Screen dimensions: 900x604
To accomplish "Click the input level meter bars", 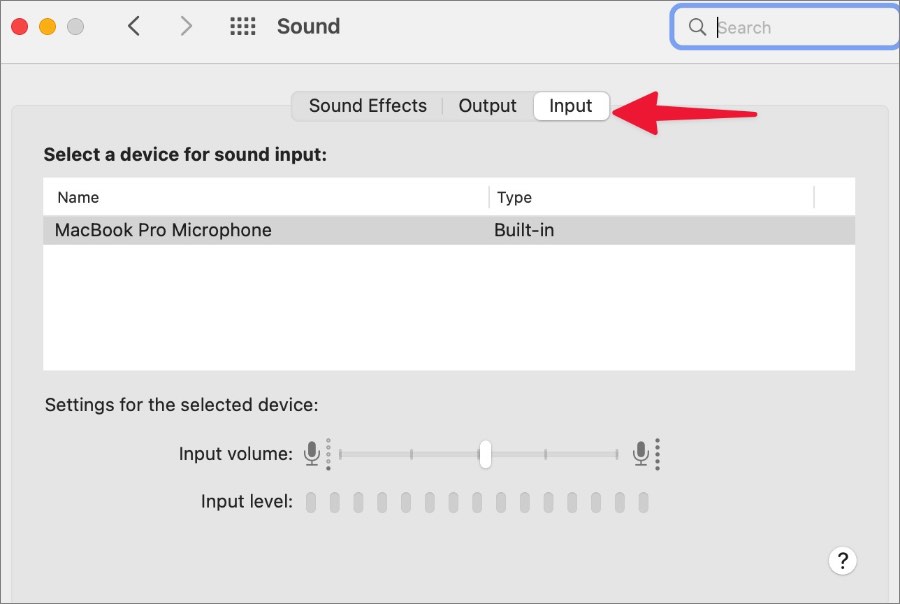I will coord(477,502).
